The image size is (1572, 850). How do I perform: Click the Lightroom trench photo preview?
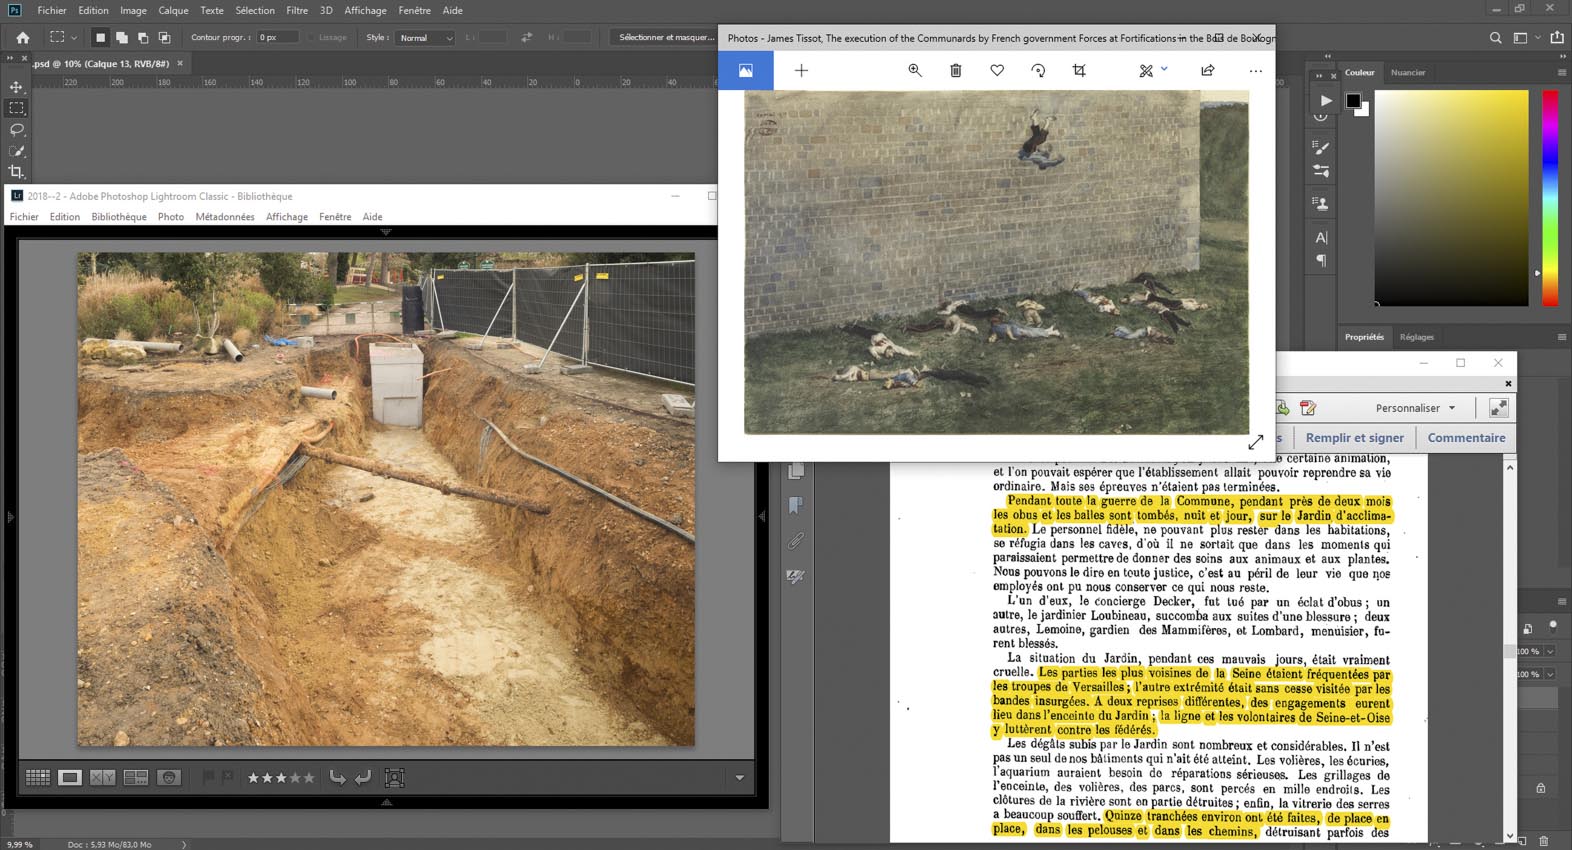[x=386, y=499]
